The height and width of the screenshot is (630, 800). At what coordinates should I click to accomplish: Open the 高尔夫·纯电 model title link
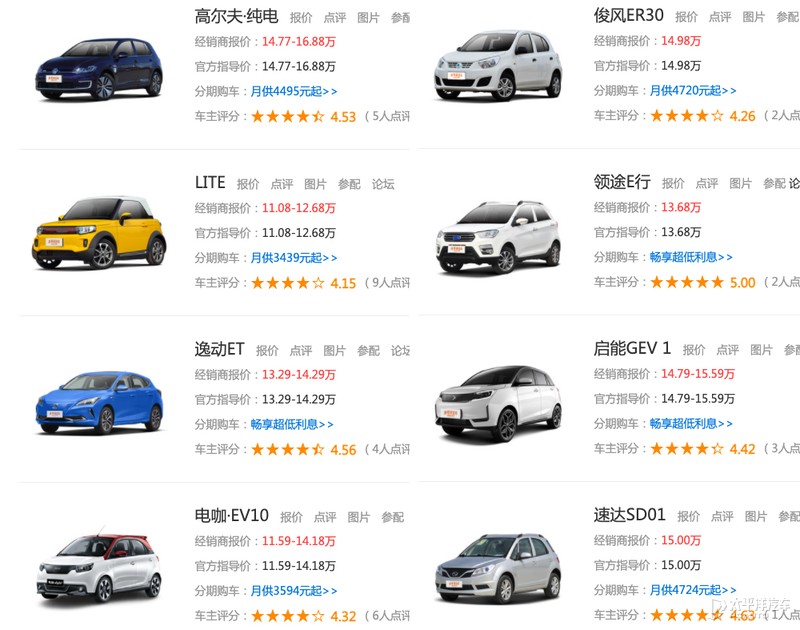[235, 16]
